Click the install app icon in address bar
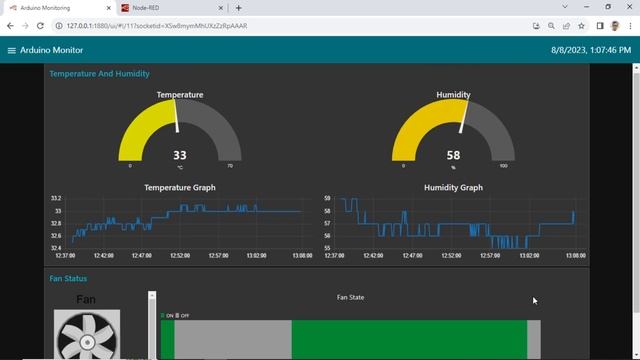 536,26
